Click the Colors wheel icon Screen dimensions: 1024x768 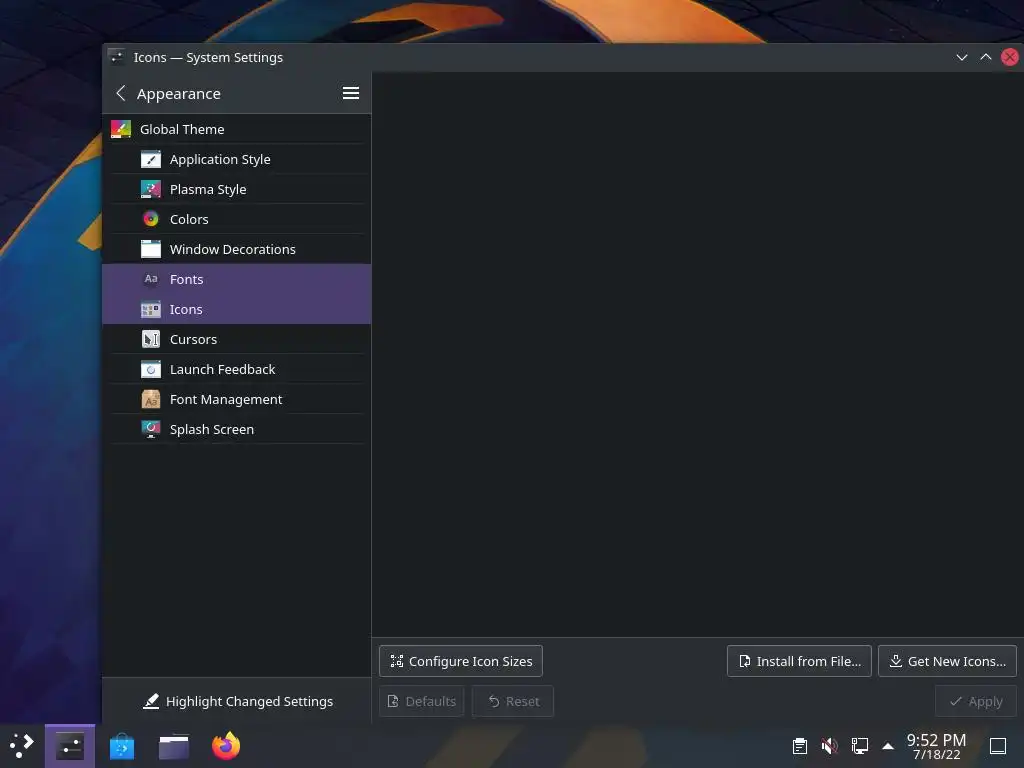[151, 219]
